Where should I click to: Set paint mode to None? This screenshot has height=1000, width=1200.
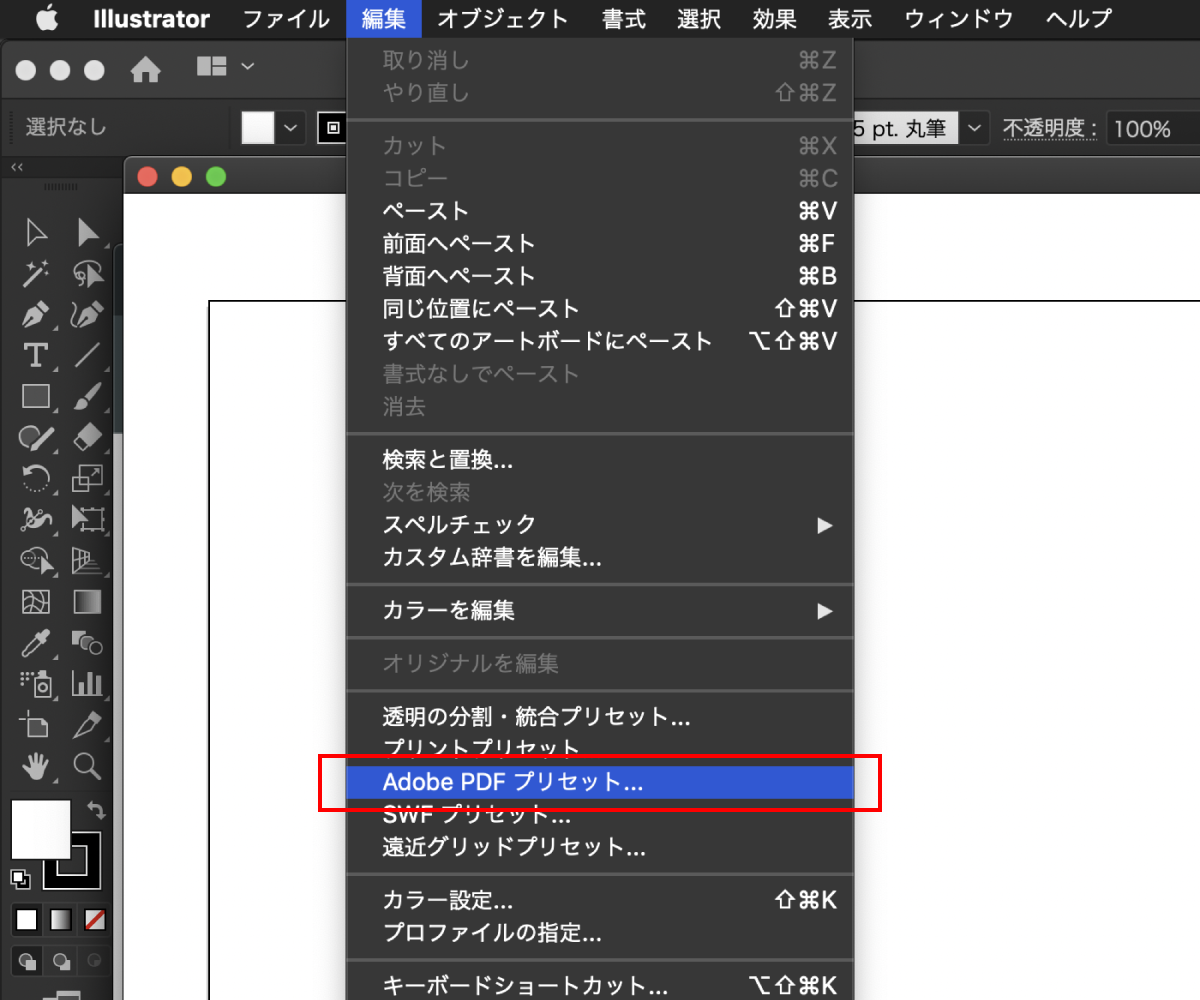(x=95, y=919)
